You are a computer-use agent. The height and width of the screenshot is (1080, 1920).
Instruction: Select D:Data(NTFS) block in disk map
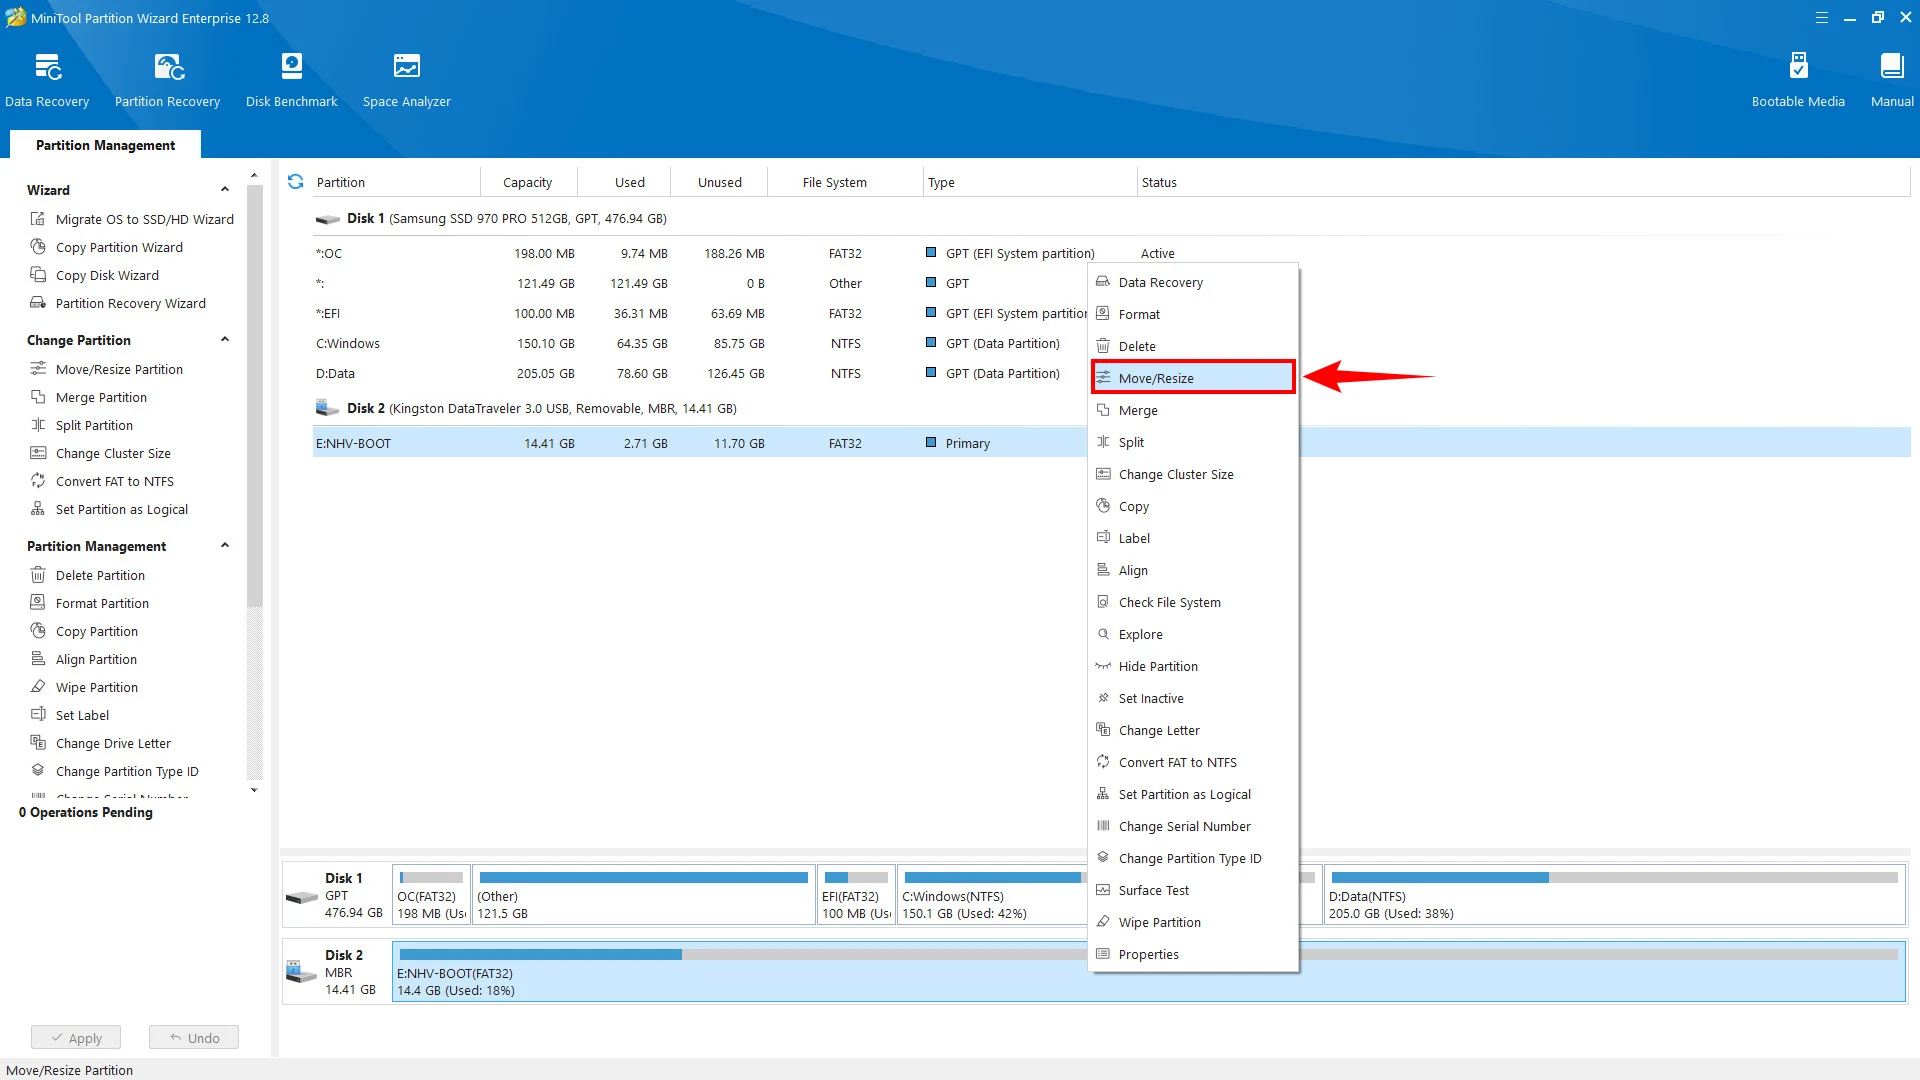click(x=1614, y=895)
